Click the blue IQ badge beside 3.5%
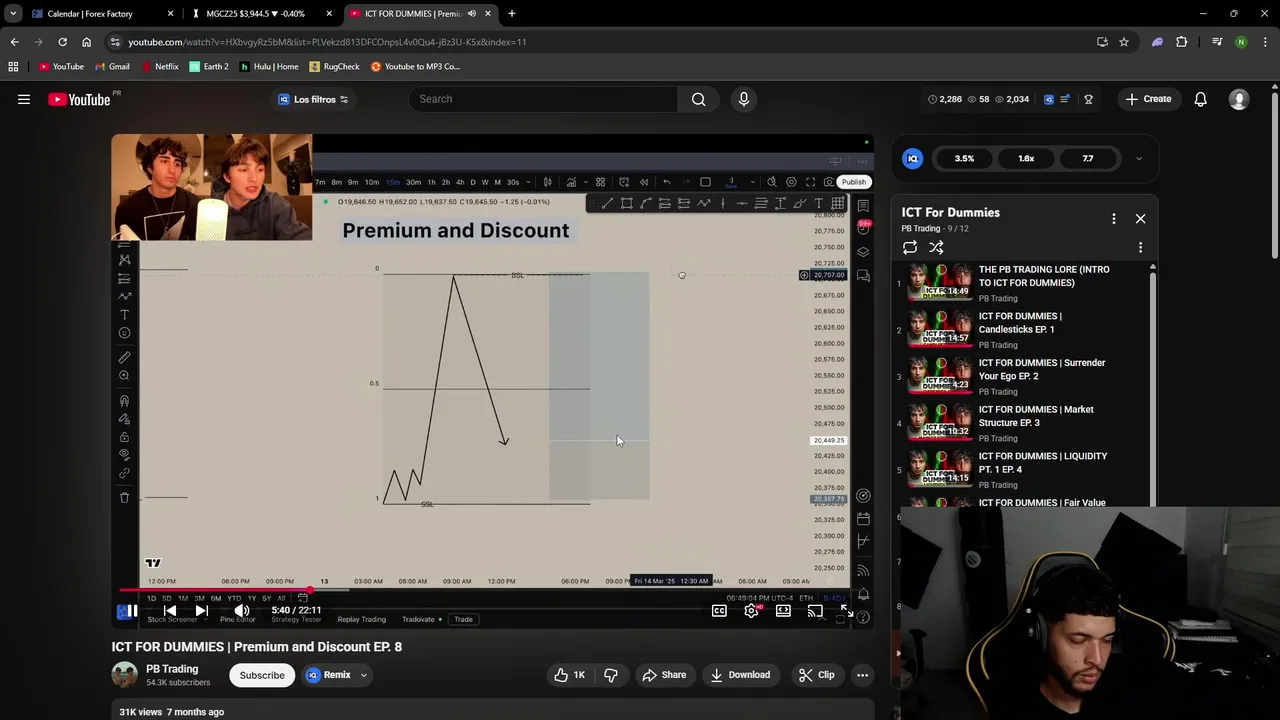The width and height of the screenshot is (1280, 720). [x=912, y=158]
